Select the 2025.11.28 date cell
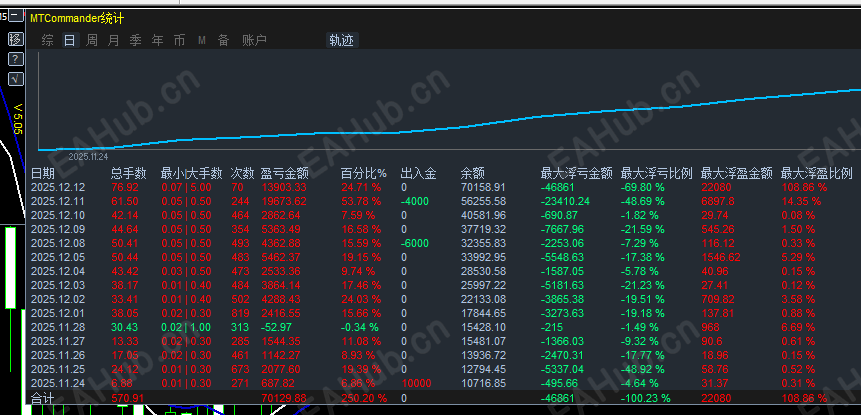Viewport: 861px width, 415px height. click(x=58, y=327)
